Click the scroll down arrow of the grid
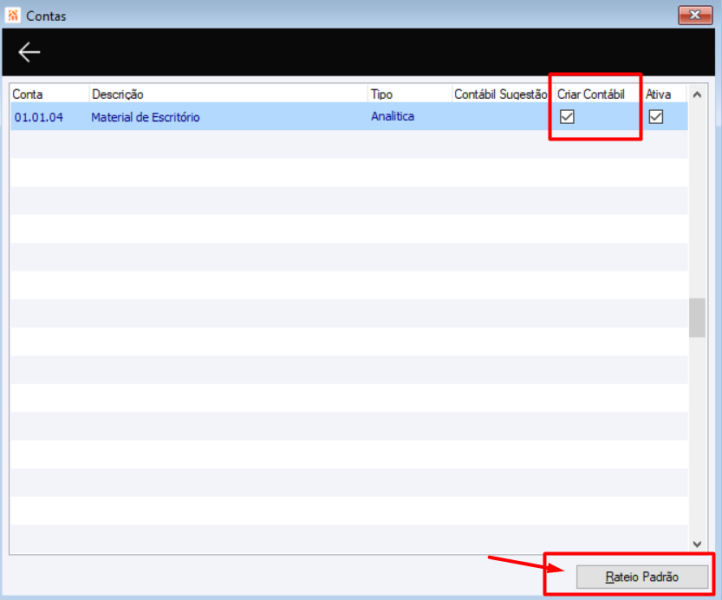This screenshot has height=600, width=722. point(697,544)
